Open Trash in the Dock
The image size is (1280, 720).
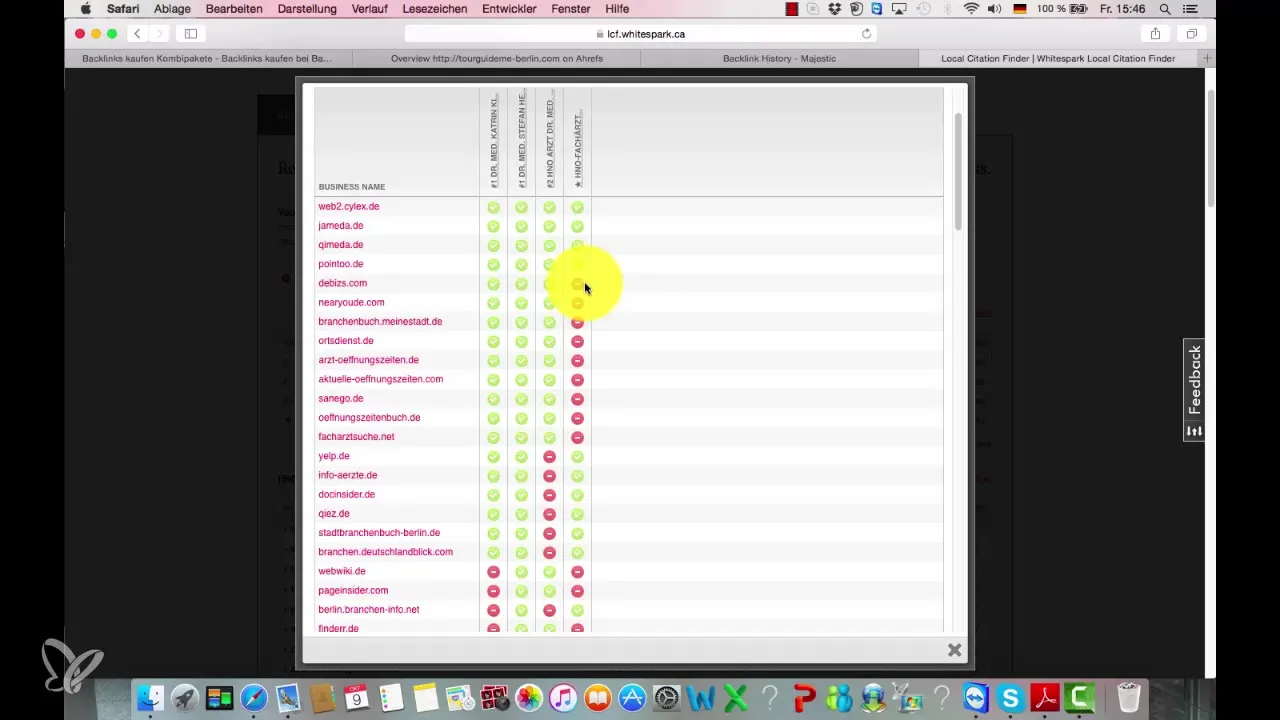click(x=1129, y=697)
